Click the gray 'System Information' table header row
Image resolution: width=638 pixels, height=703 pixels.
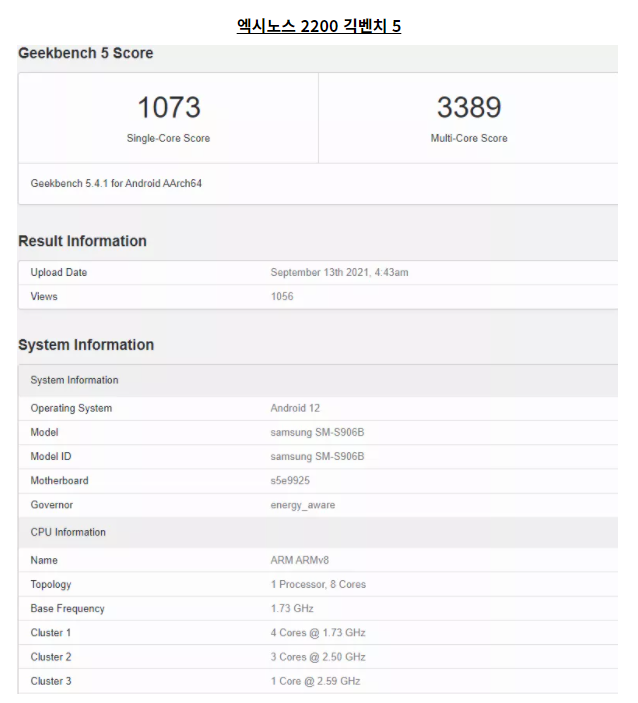318,380
